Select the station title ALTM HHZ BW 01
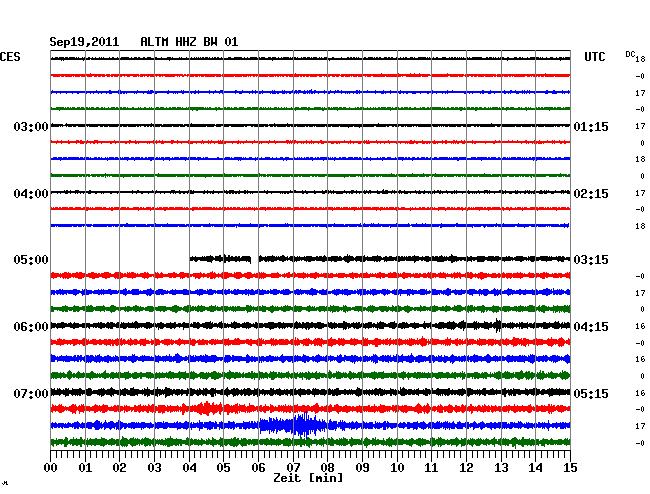This screenshot has height=494, width=650. click(189, 42)
